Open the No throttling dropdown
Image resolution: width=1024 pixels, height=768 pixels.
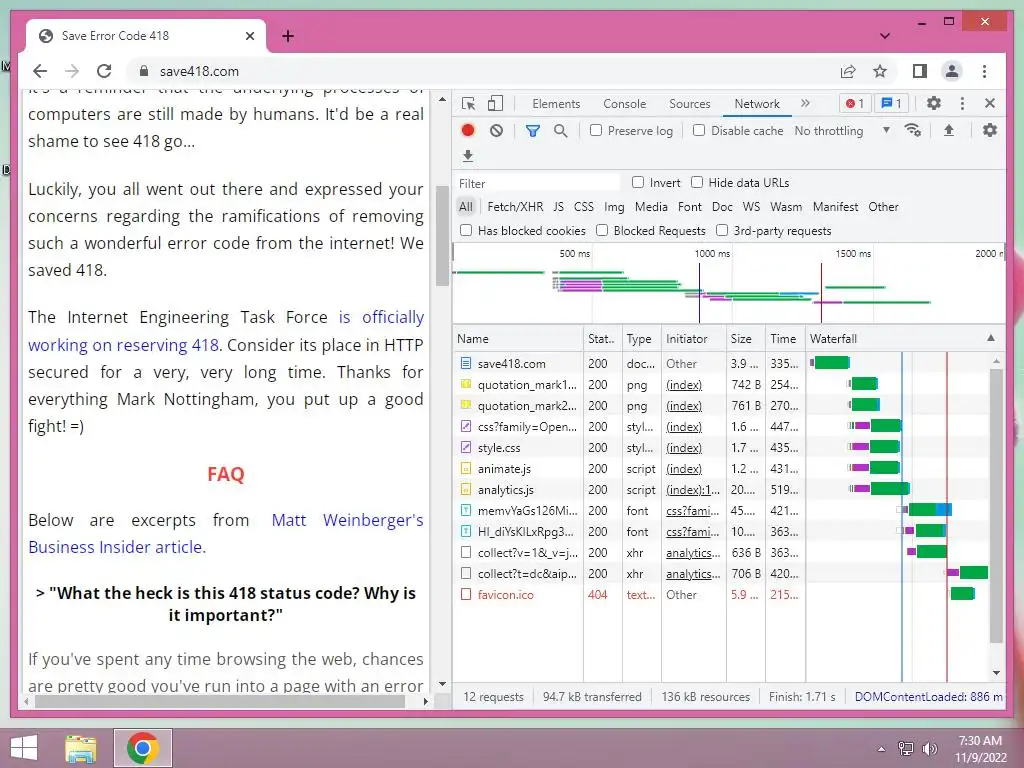tap(842, 131)
